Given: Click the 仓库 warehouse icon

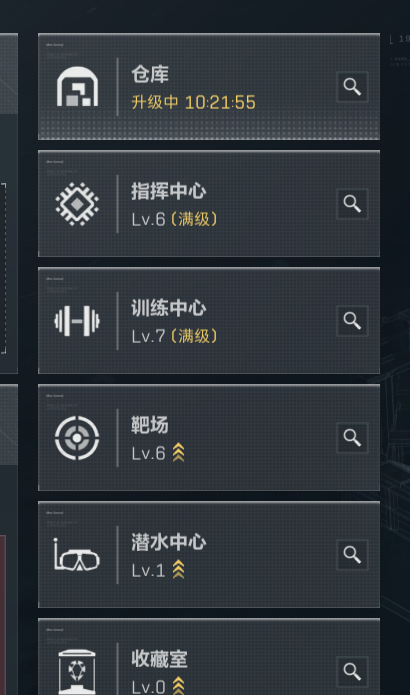Looking at the screenshot, I should (x=77, y=87).
